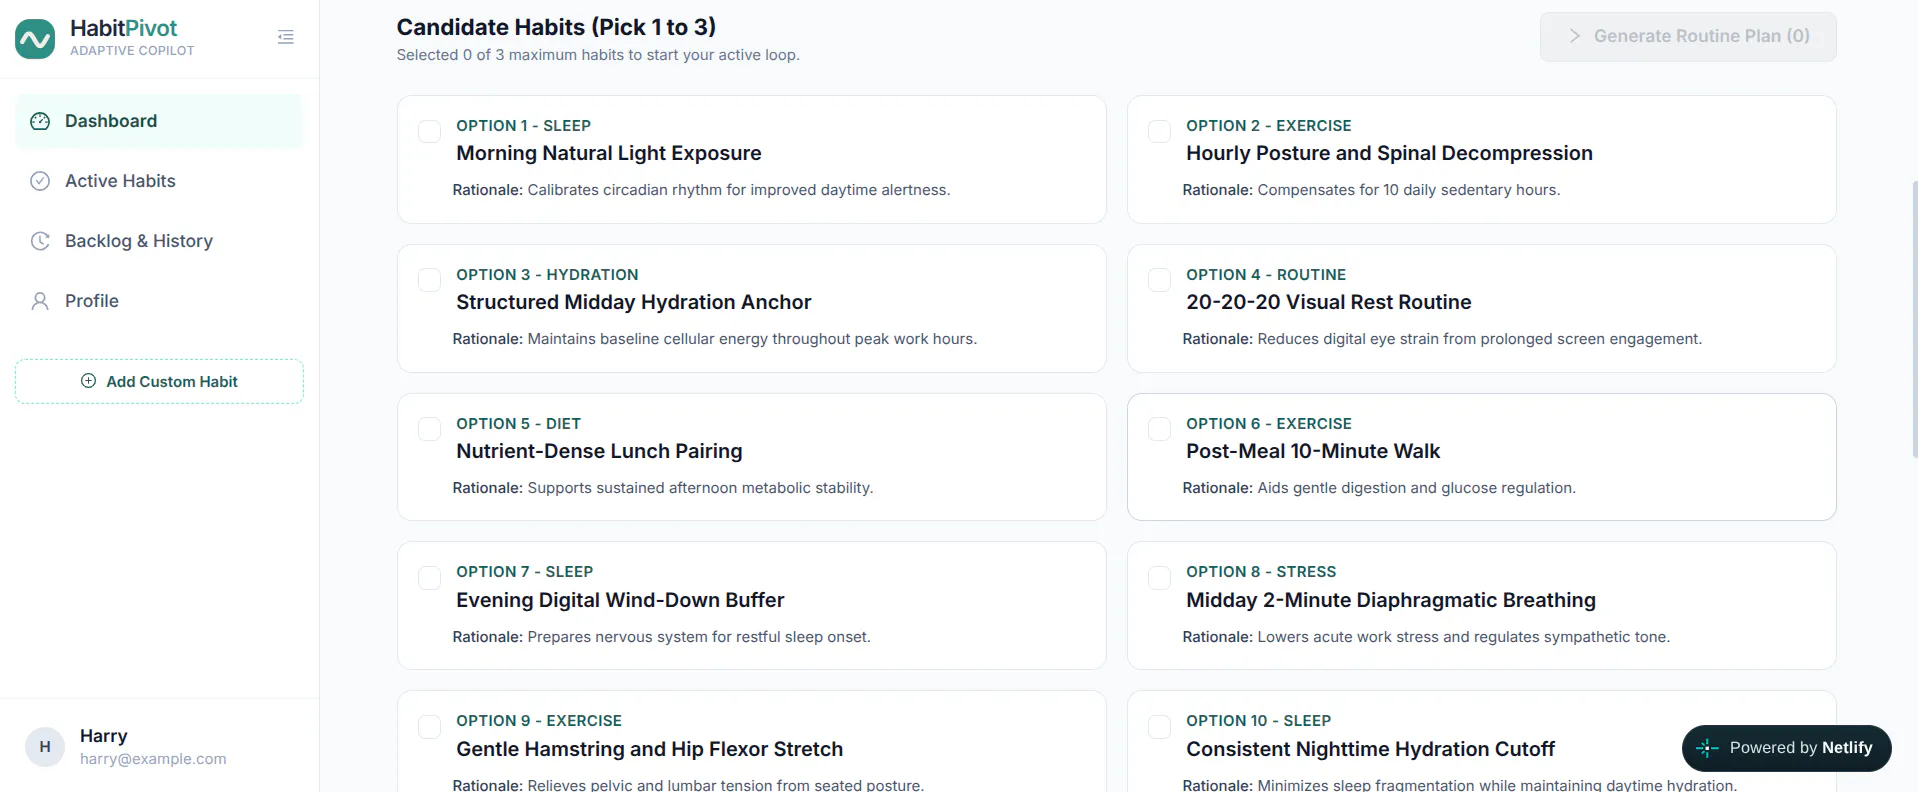
Task: Click Structured Midday Hydration Anchor title
Action: tap(634, 302)
